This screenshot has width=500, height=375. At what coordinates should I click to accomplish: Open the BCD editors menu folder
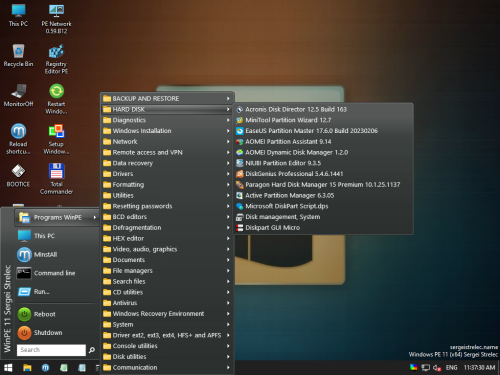tap(167, 217)
